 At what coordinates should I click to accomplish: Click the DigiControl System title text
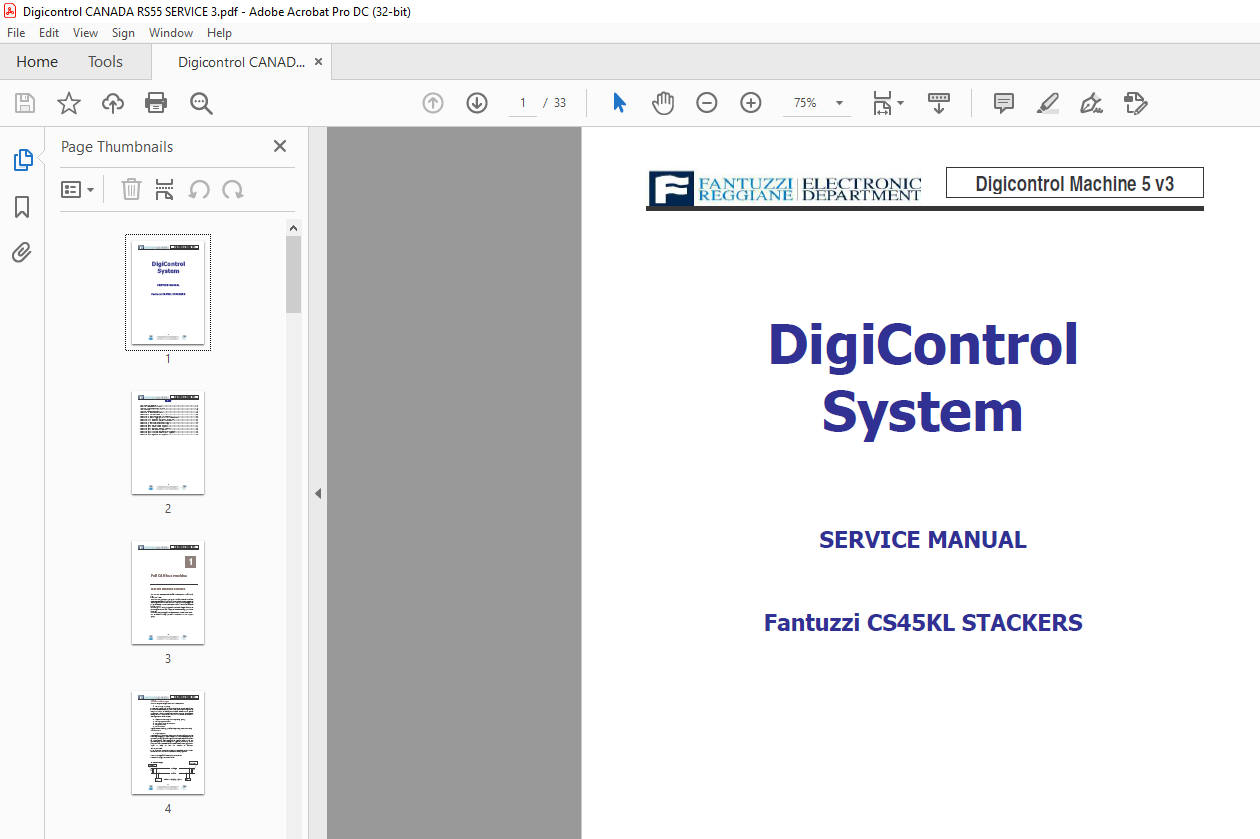(923, 378)
